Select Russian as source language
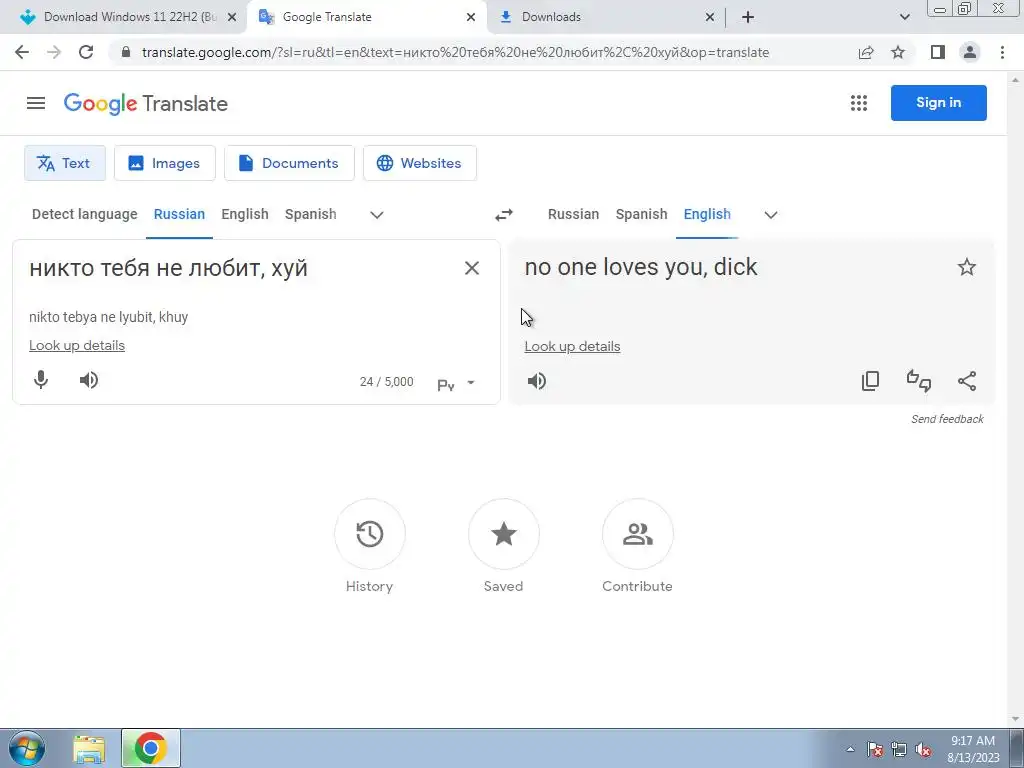Screen dimensions: 1024x768 180,214
